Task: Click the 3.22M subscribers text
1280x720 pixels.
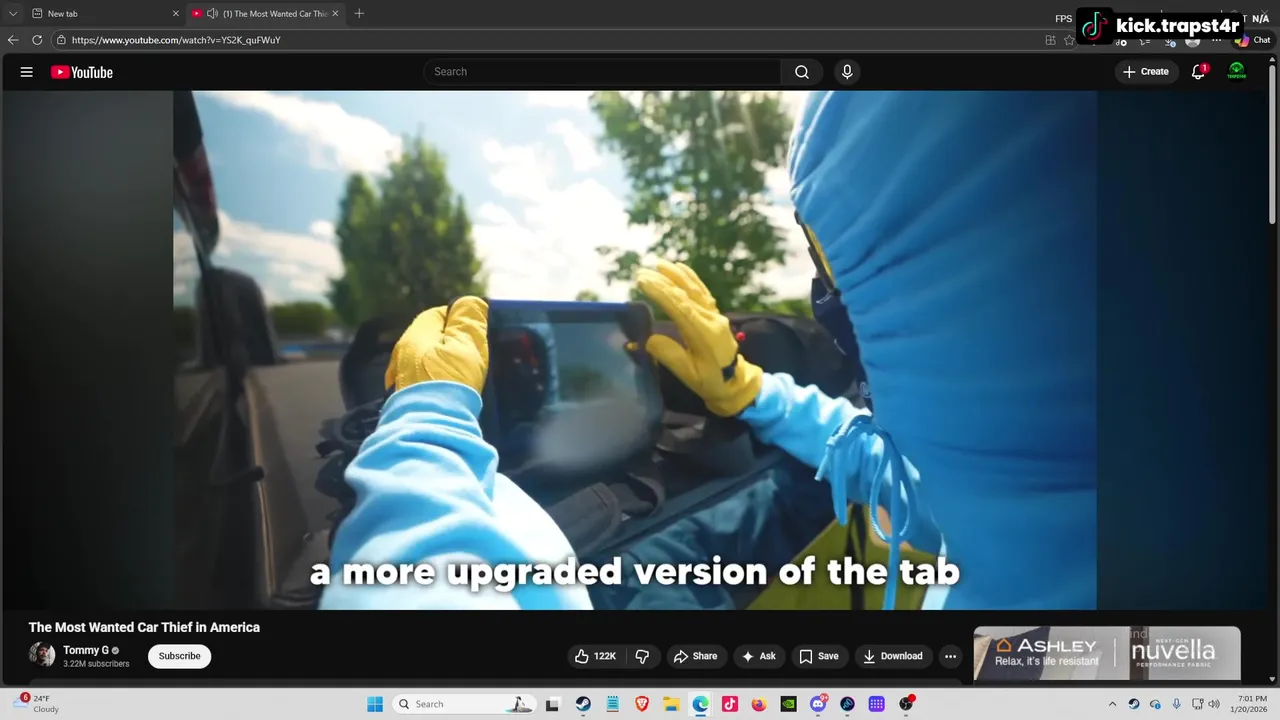Action: pos(96,664)
